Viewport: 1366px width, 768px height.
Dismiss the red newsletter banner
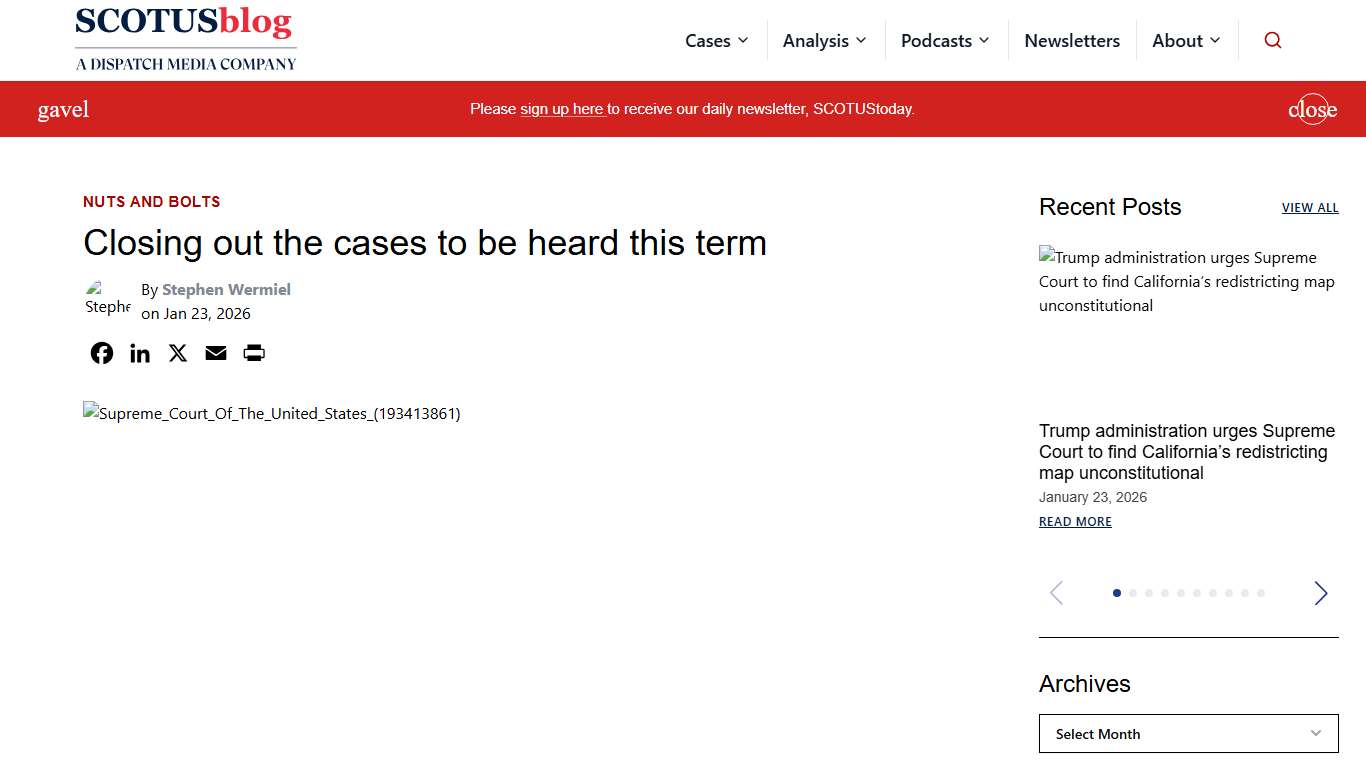[x=1312, y=109]
